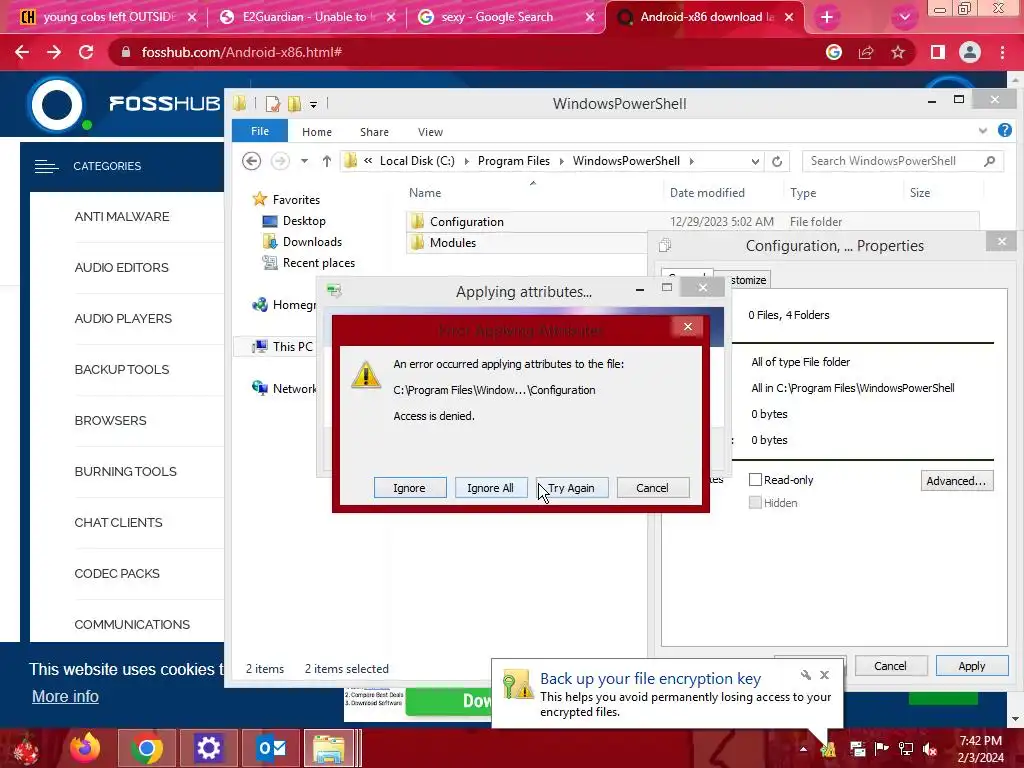Open Customize Quick Access Toolbar dropdown
This screenshot has height=768, width=1024.
[313, 104]
